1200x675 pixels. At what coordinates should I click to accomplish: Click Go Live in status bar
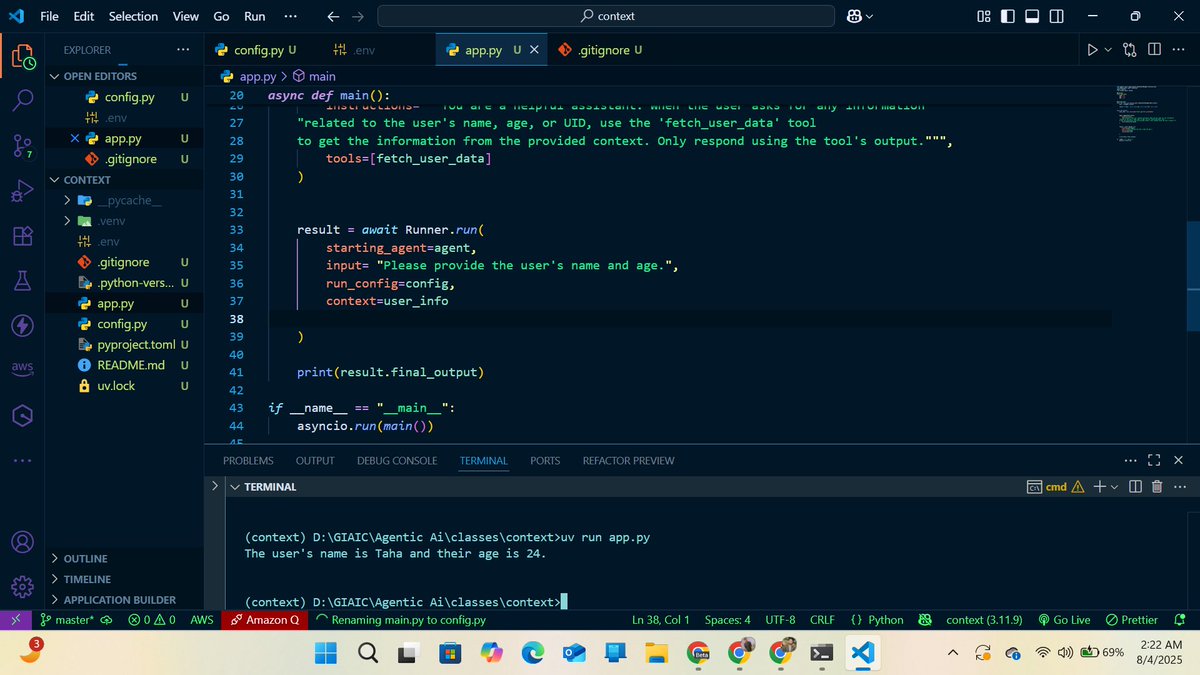(1065, 620)
